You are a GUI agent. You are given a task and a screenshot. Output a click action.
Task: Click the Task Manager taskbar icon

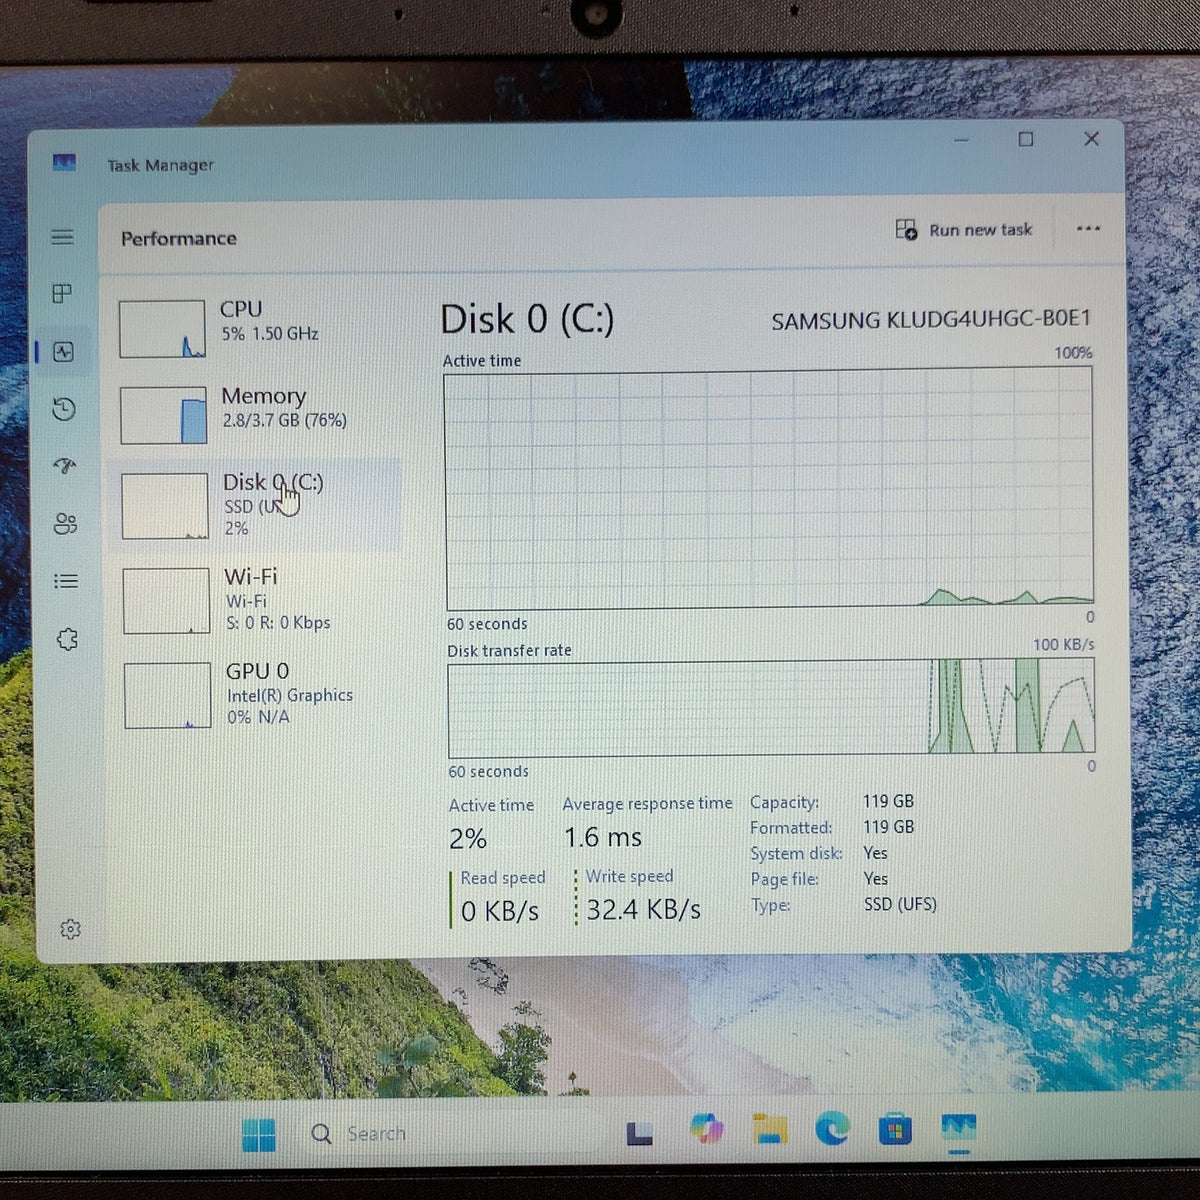[x=959, y=1128]
